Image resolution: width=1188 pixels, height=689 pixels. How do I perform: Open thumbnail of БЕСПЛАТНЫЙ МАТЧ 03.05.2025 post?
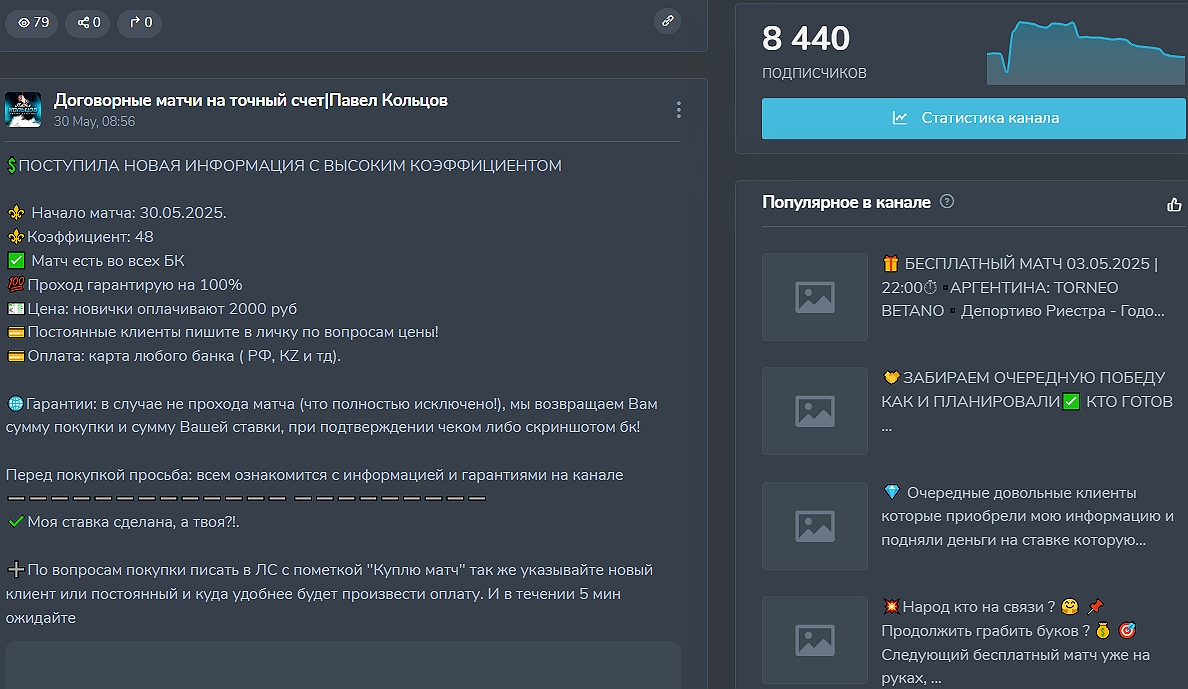pos(814,297)
